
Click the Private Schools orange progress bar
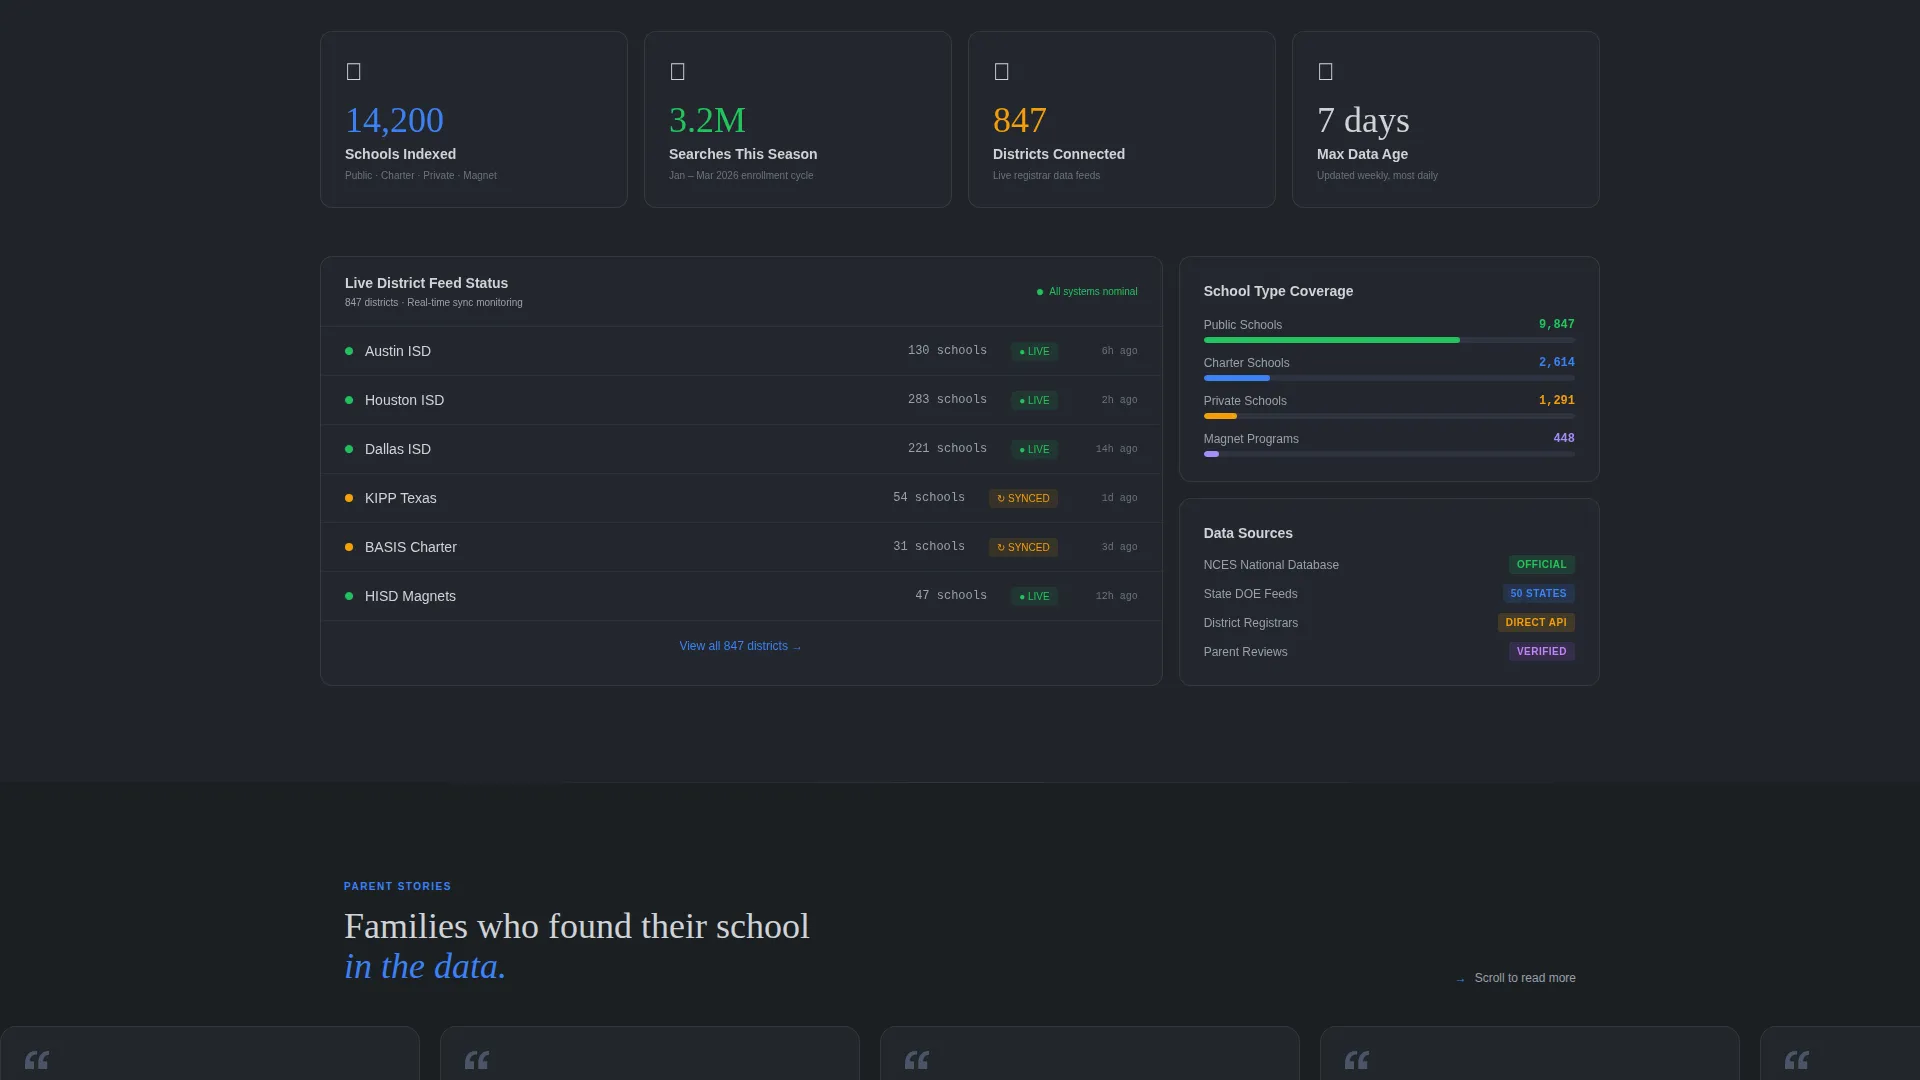tap(1220, 416)
